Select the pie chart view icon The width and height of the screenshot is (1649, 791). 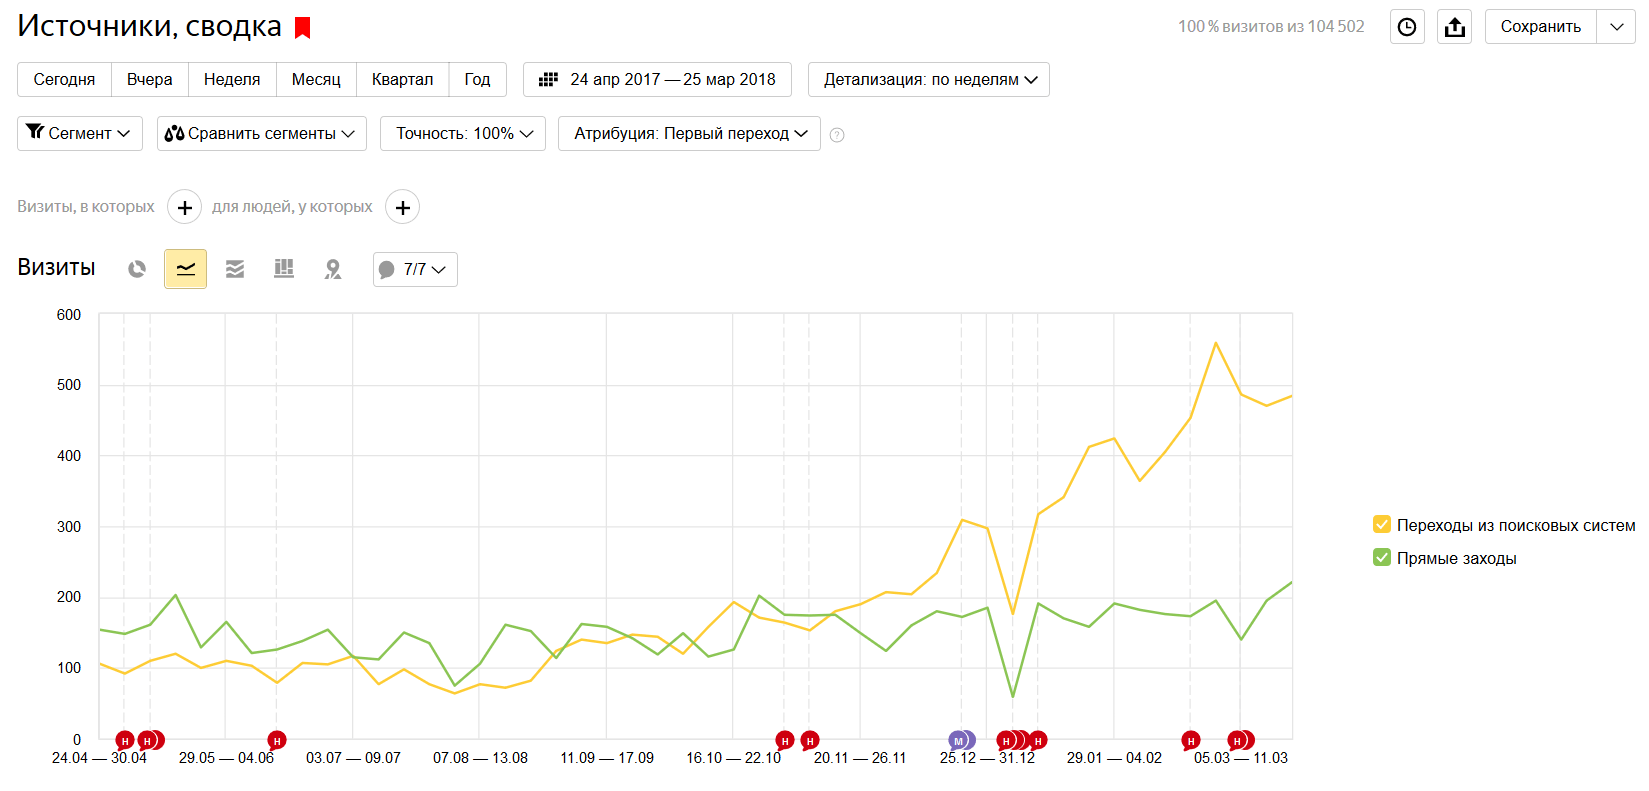137,269
